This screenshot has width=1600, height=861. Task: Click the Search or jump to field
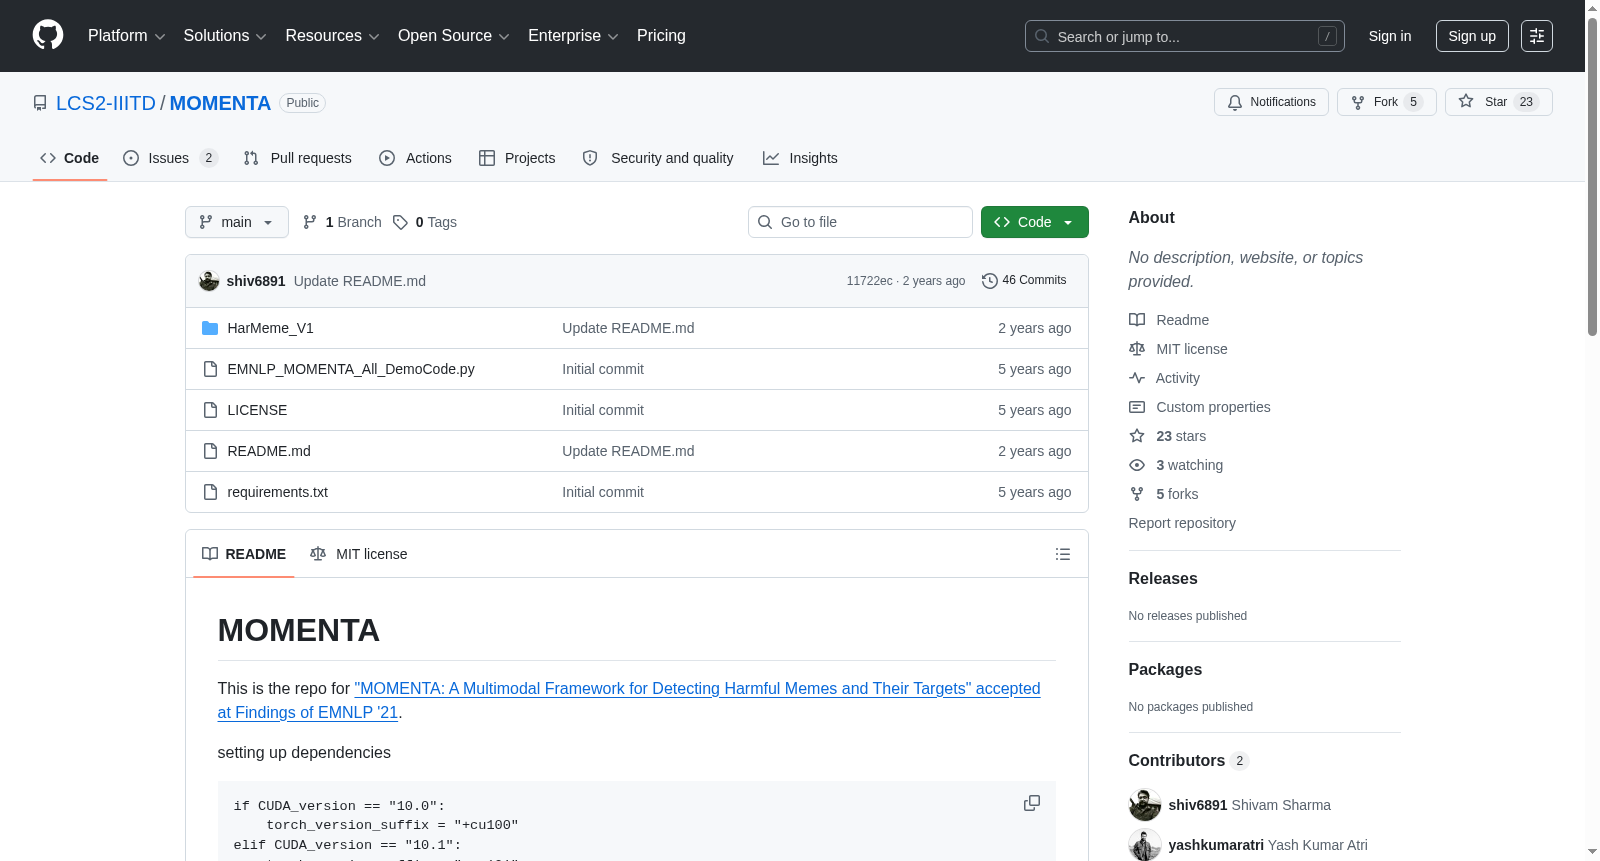click(x=1185, y=36)
